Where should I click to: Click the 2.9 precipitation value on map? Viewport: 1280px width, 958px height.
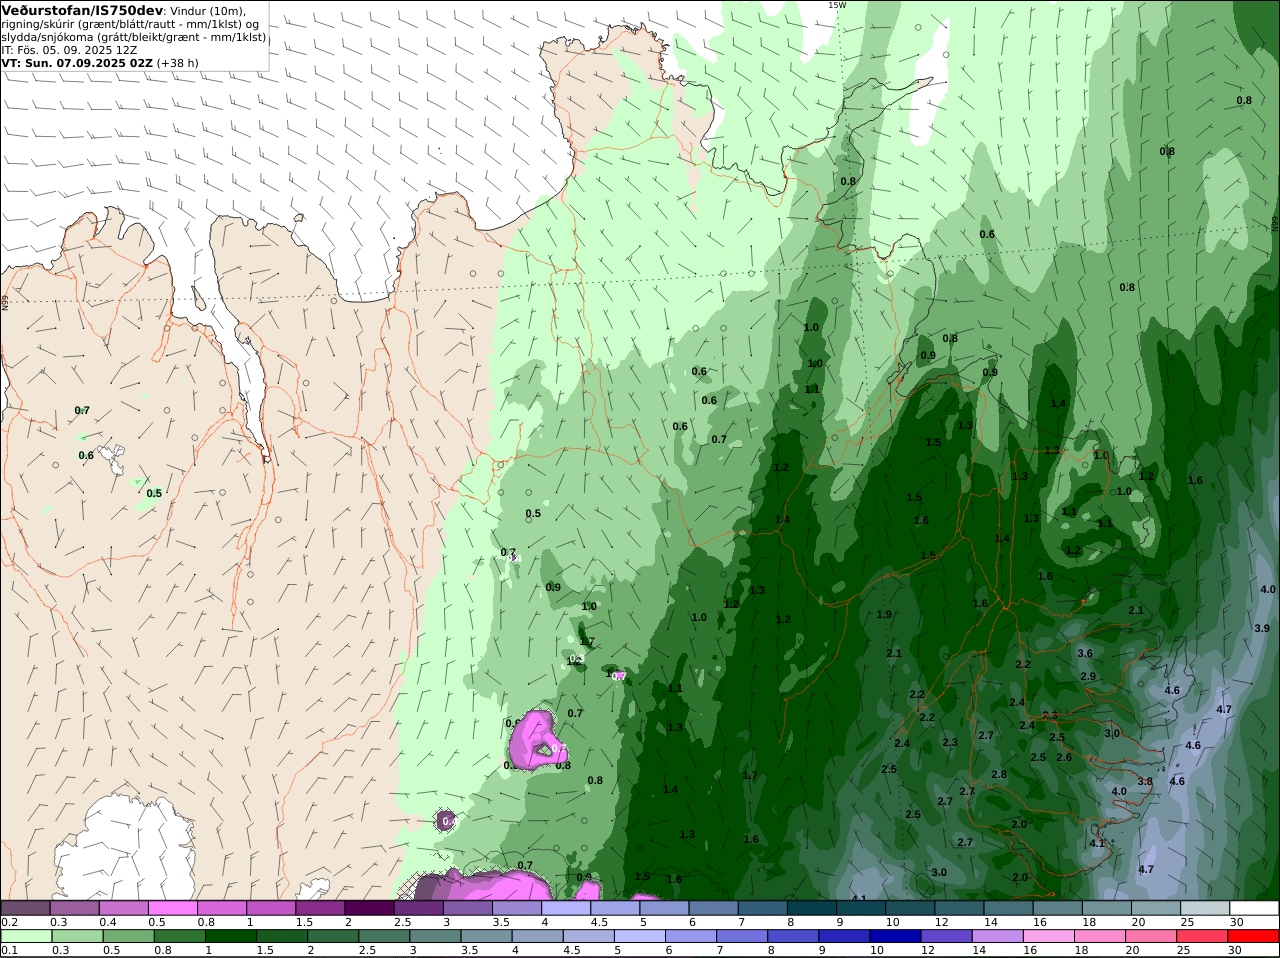(1088, 677)
